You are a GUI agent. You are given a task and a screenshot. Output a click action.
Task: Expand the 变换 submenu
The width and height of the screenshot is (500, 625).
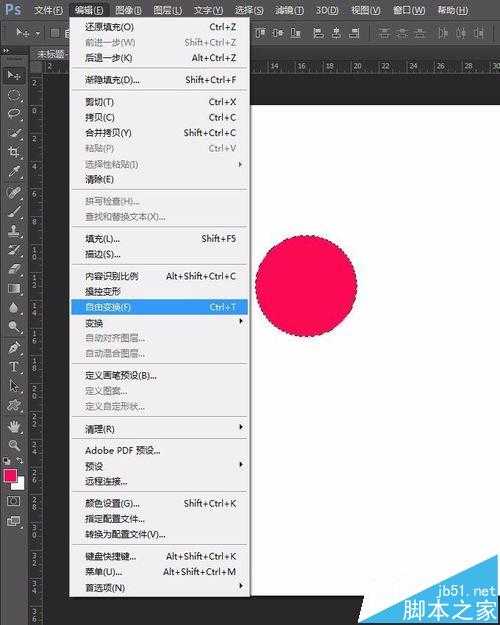(x=159, y=323)
